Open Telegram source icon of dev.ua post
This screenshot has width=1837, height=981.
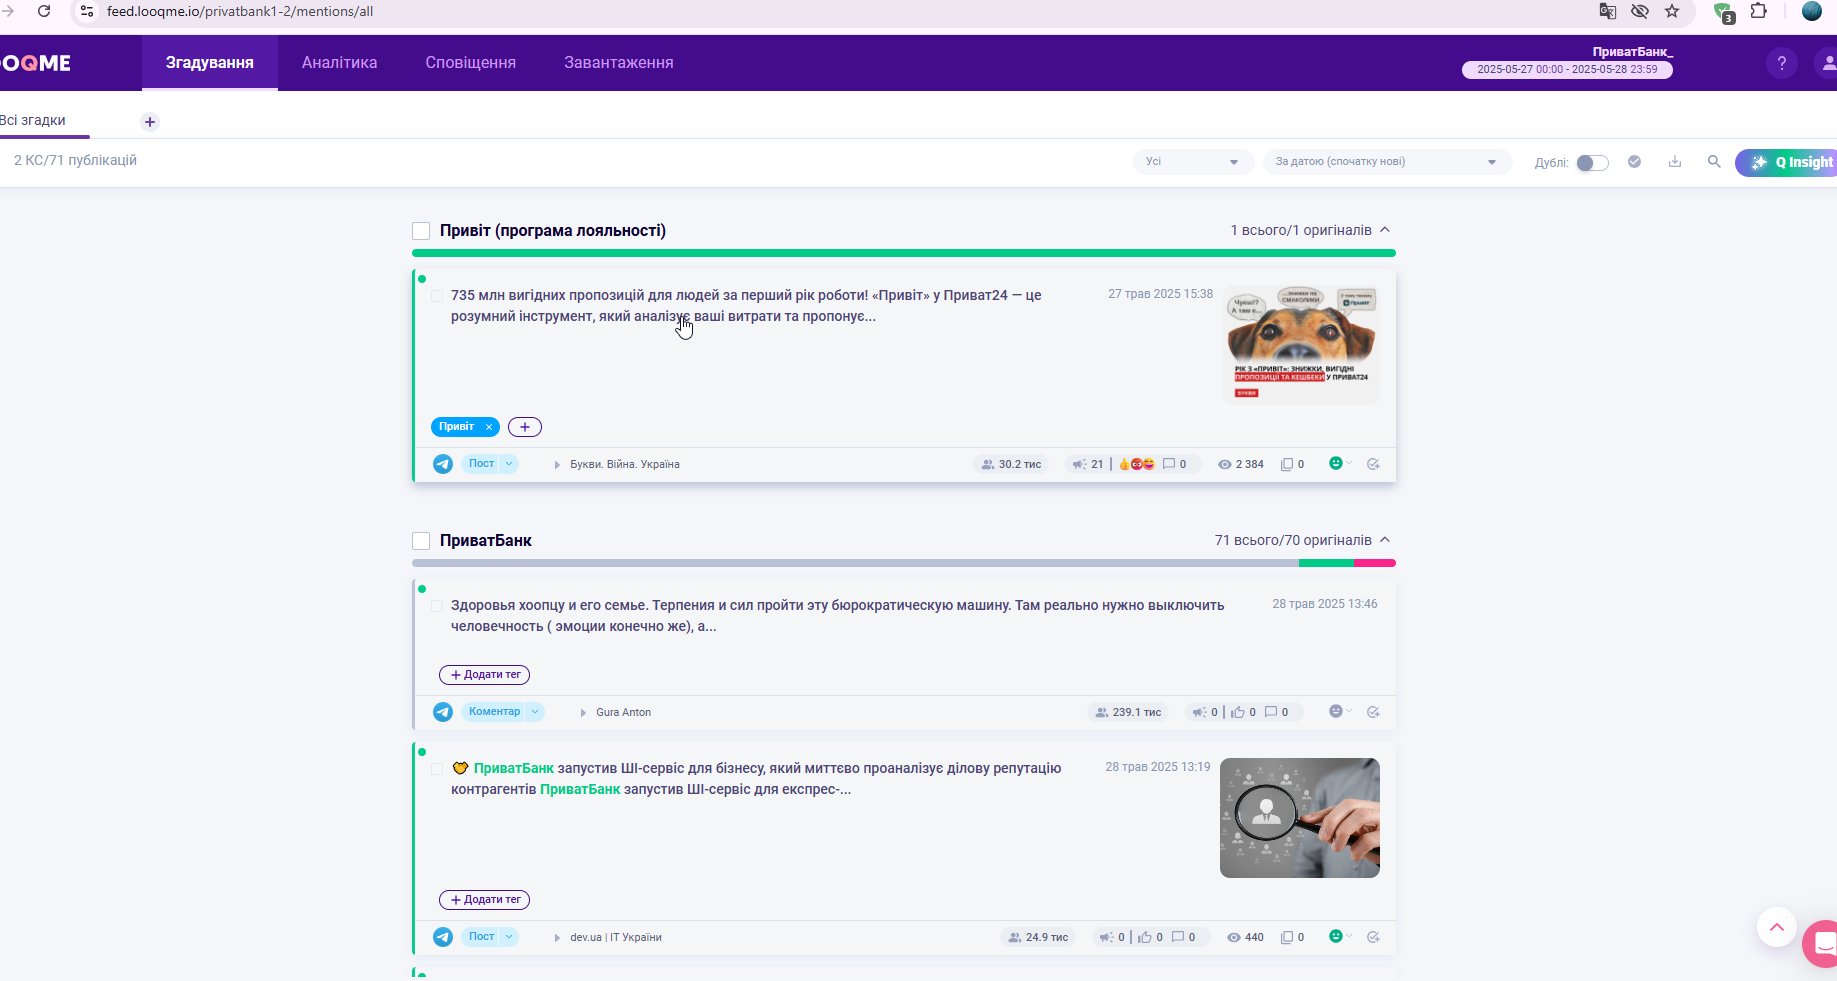tap(443, 937)
